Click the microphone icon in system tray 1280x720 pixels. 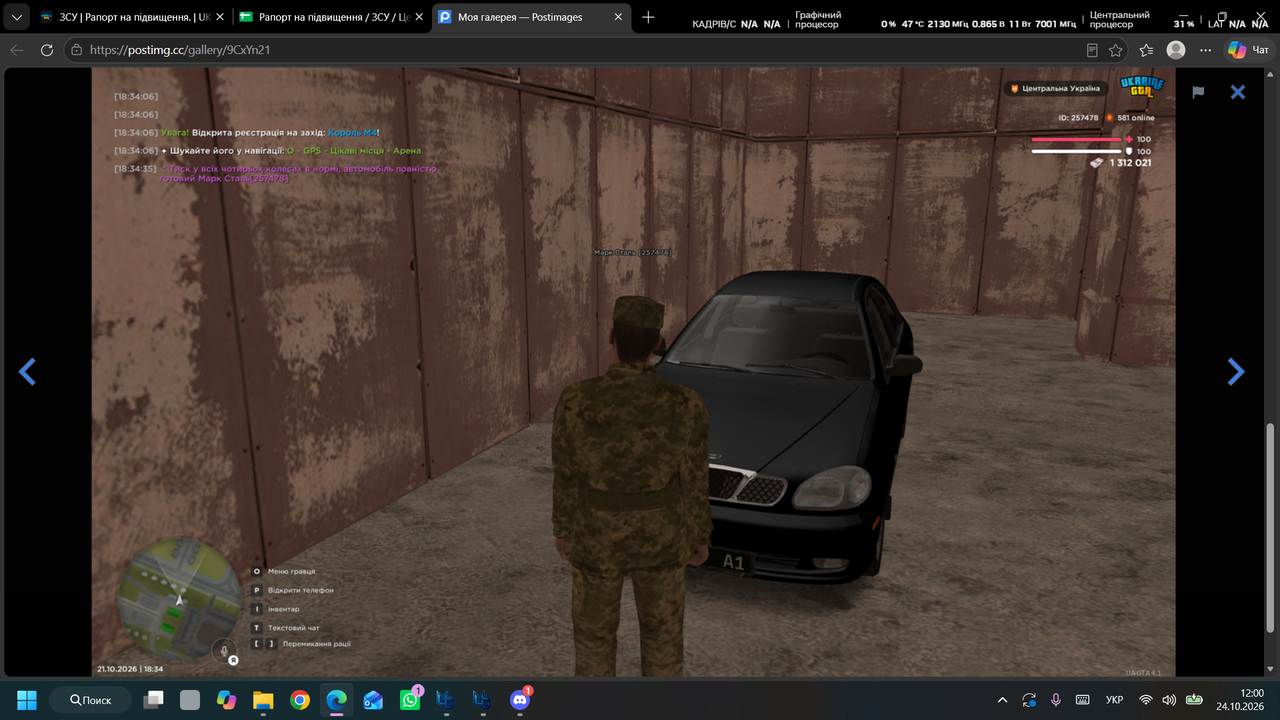pos(1056,700)
